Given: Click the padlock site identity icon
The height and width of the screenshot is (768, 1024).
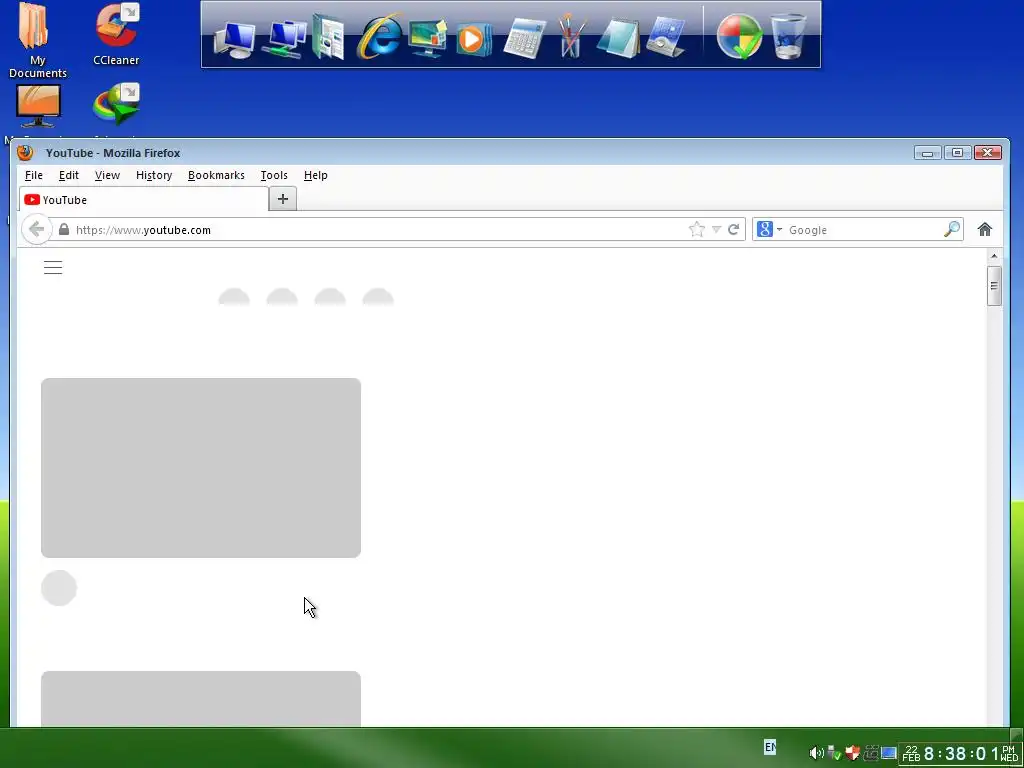Looking at the screenshot, I should click(x=63, y=230).
